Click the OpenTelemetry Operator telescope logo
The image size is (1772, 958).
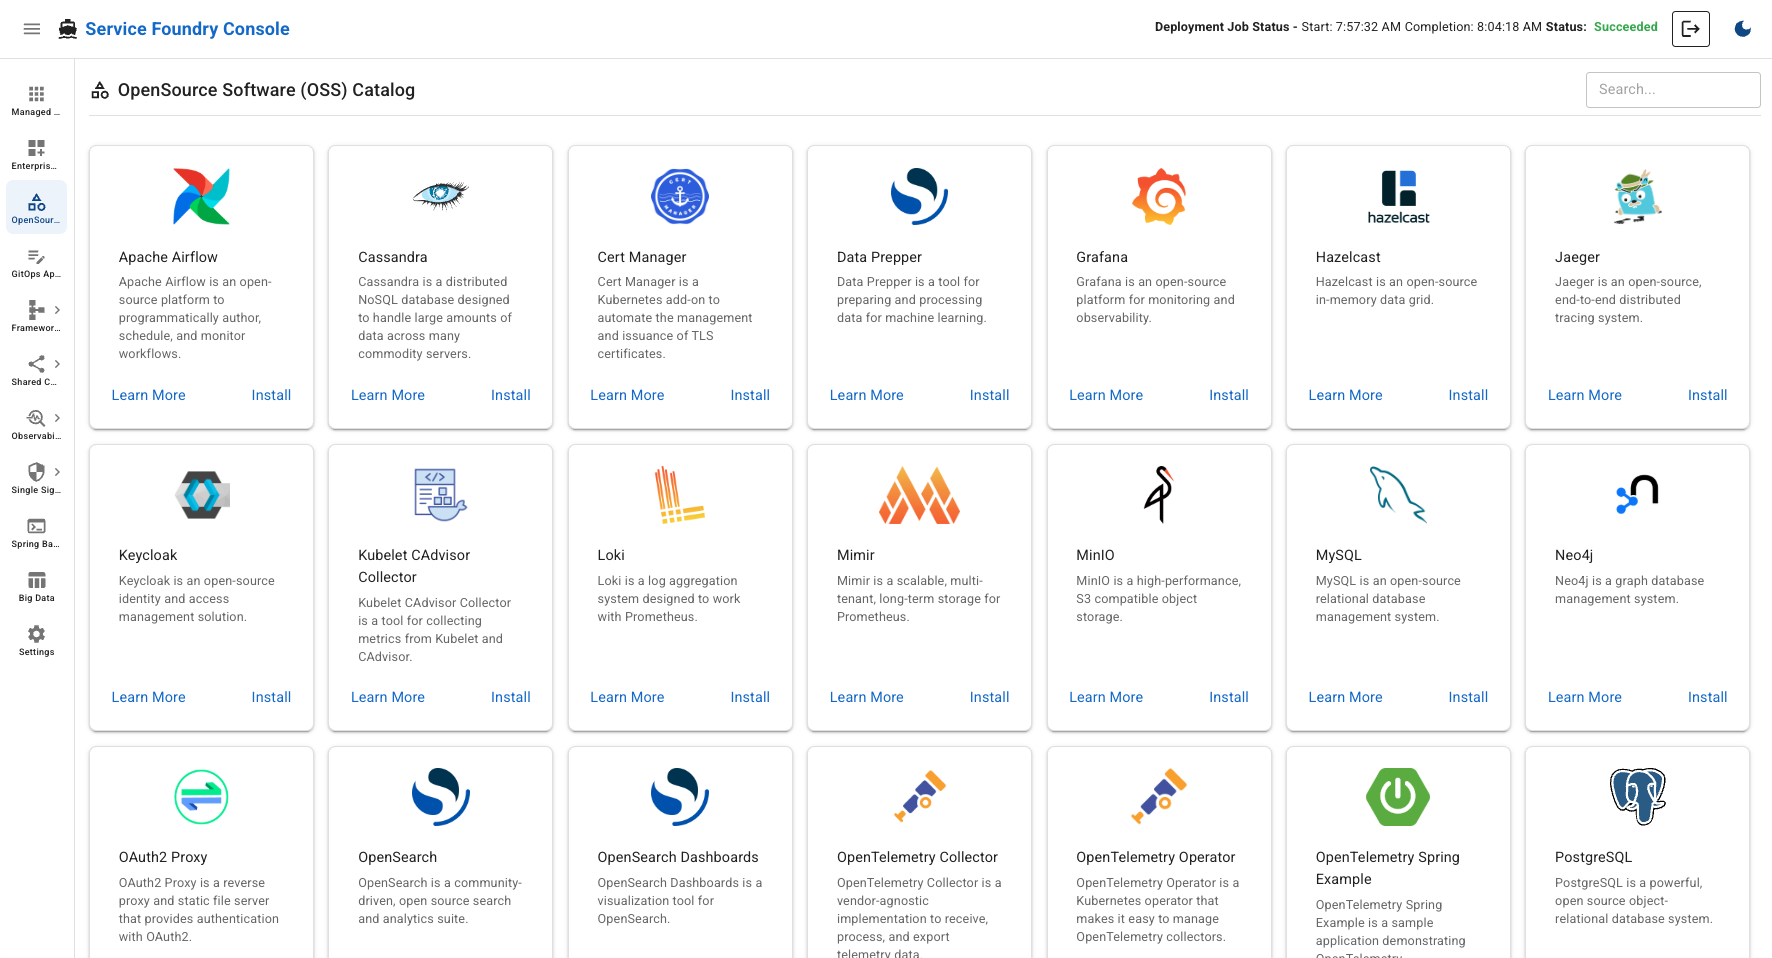[1159, 796]
